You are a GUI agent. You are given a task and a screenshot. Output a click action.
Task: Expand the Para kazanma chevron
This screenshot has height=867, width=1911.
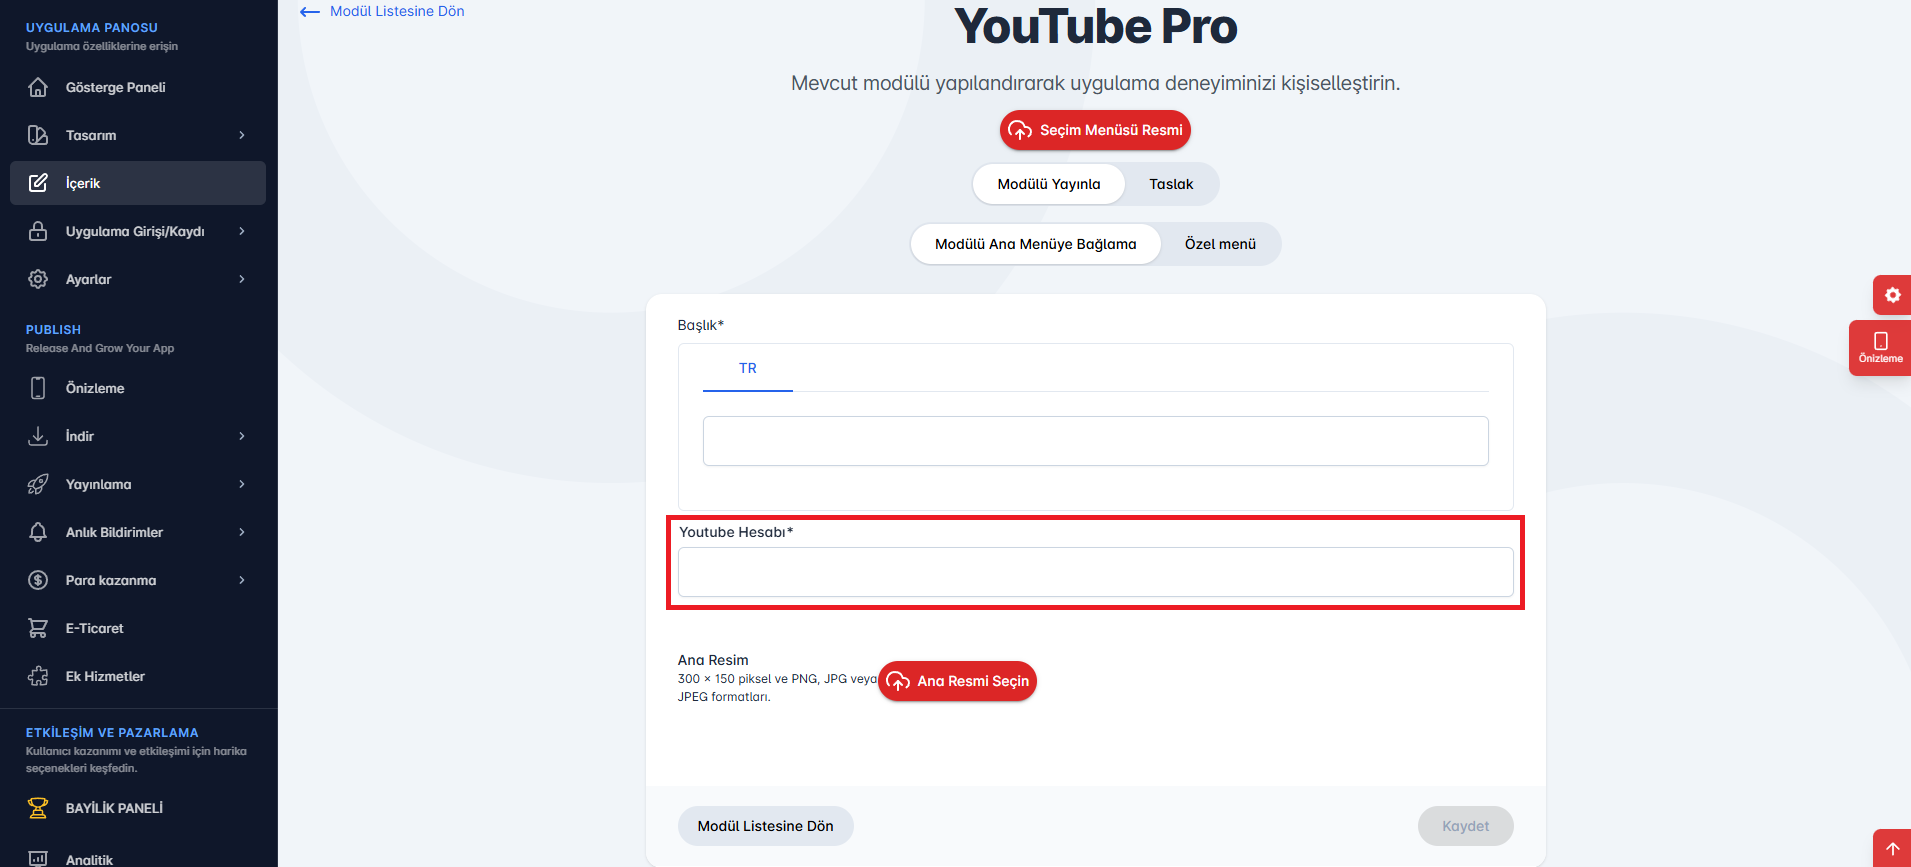click(242, 580)
